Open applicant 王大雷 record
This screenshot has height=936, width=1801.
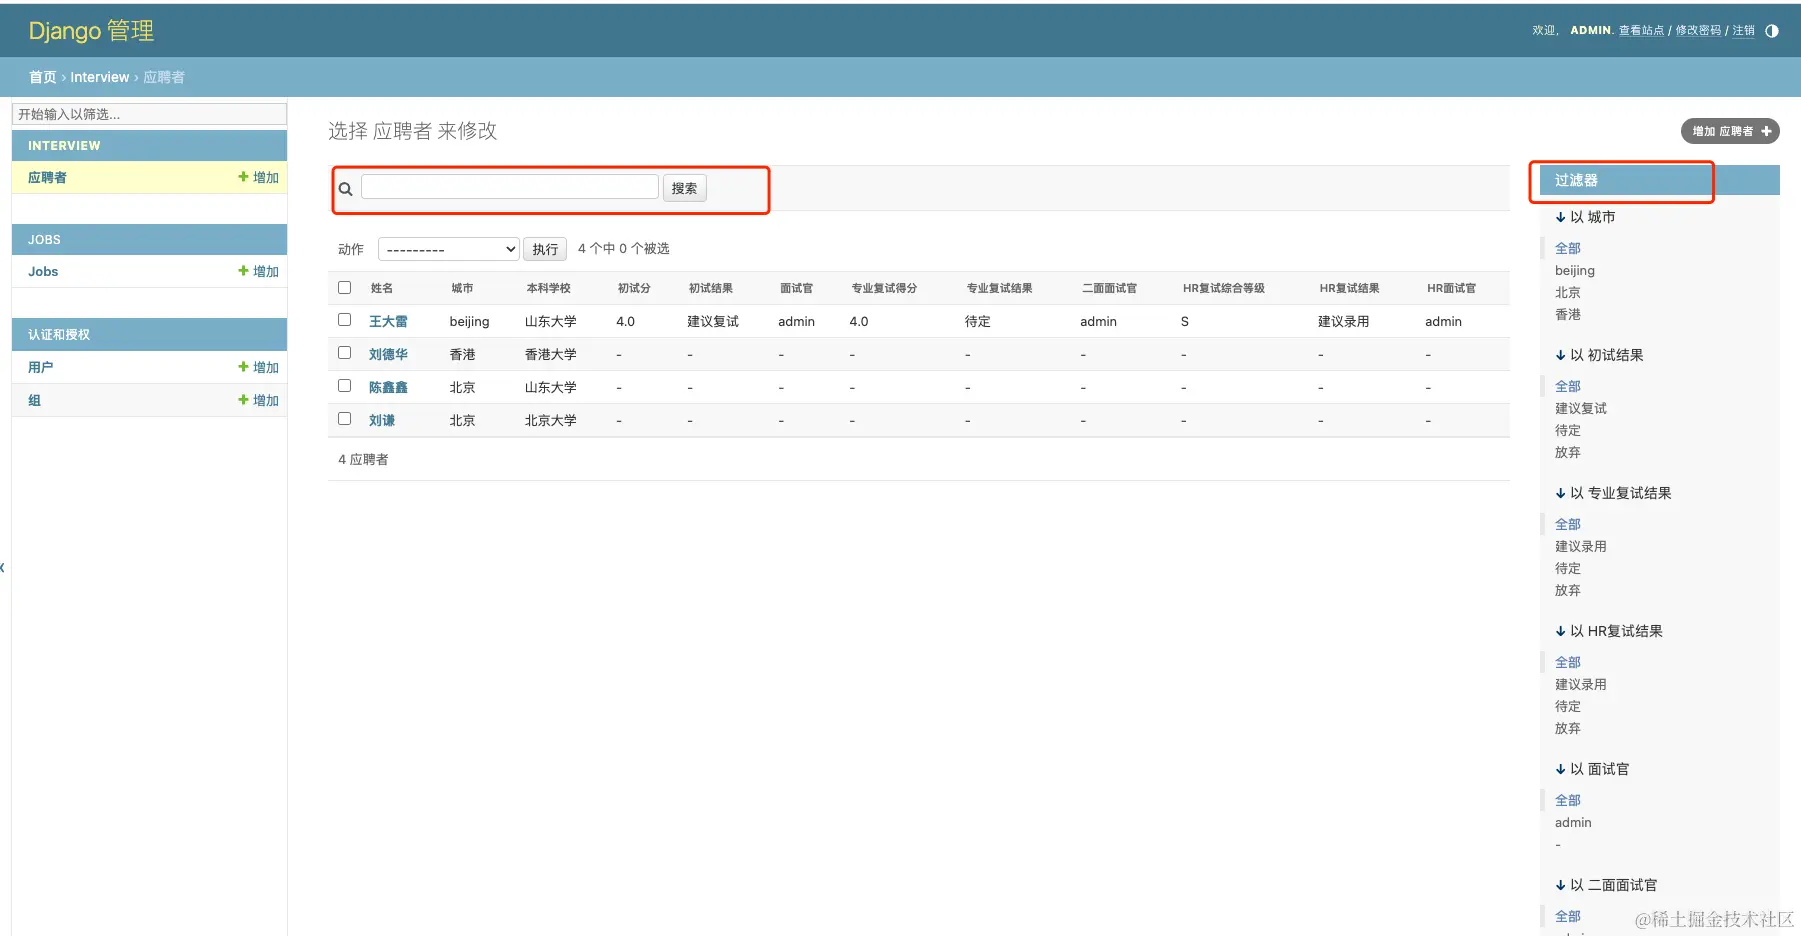[388, 321]
